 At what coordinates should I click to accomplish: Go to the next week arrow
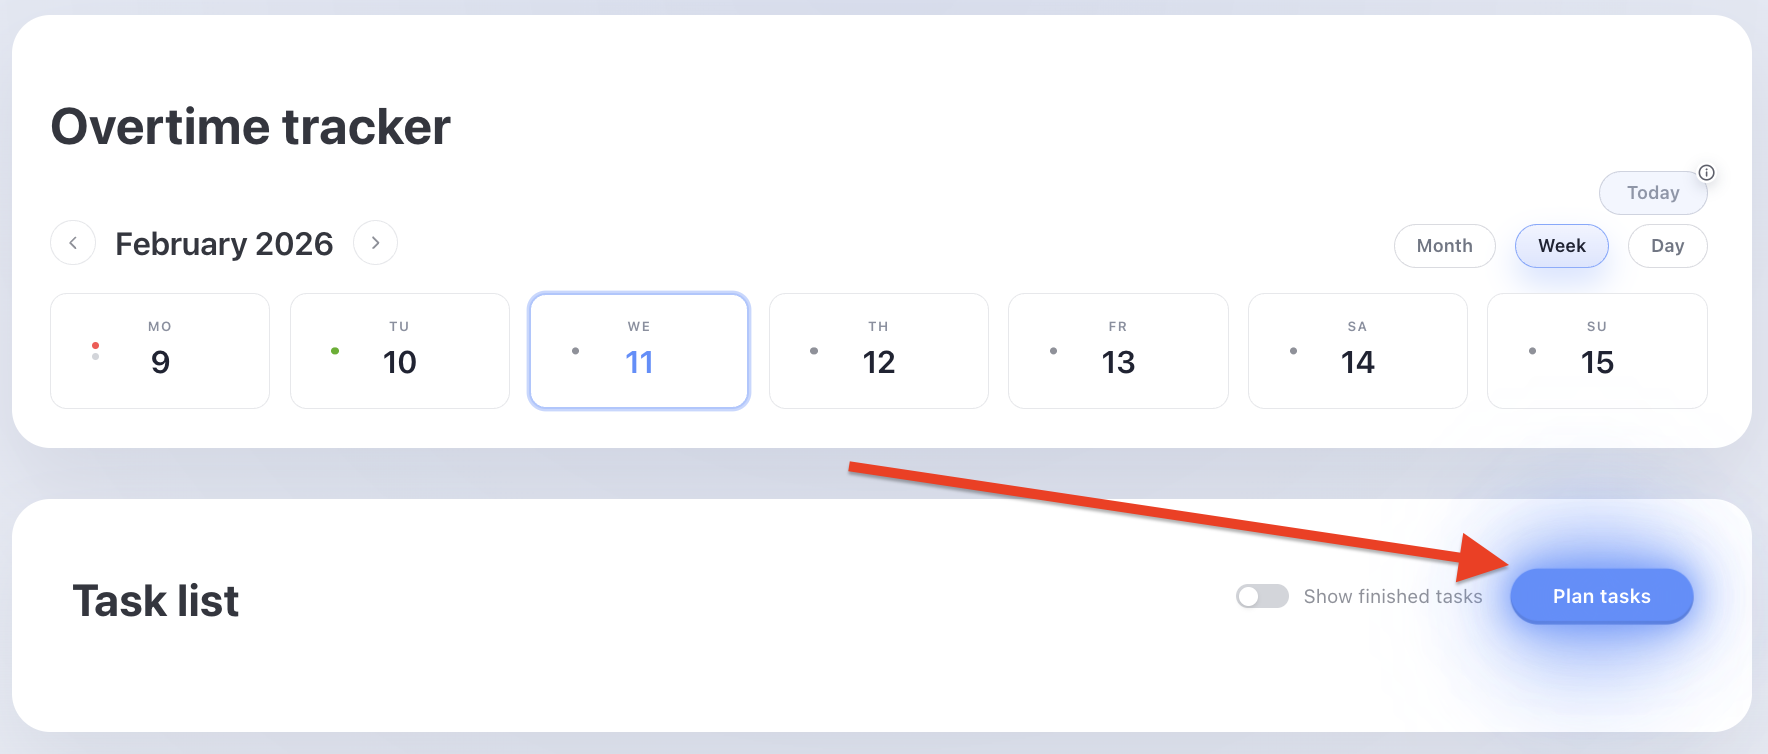(x=375, y=243)
